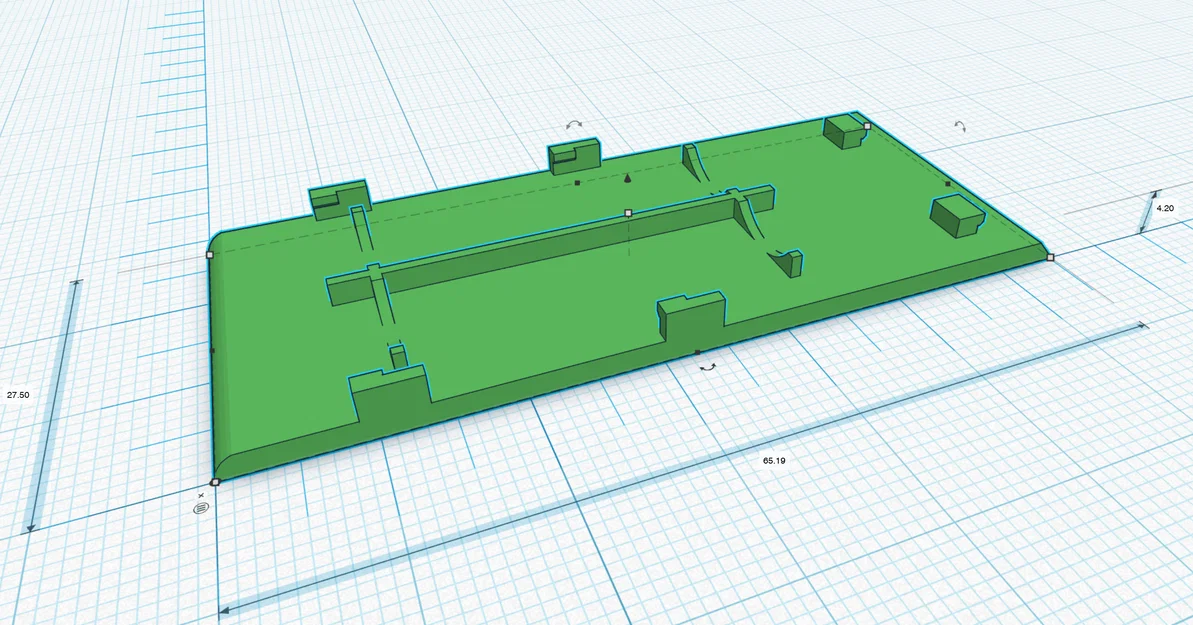Select black midpoint handle on right edge
Screen dimensions: 1193x625
point(947,183)
